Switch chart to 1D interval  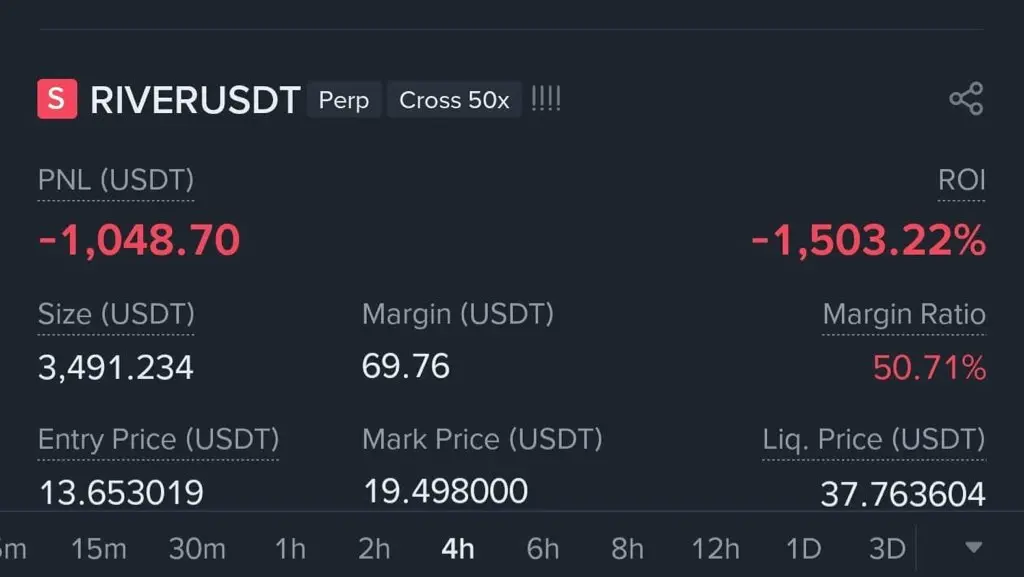803,549
